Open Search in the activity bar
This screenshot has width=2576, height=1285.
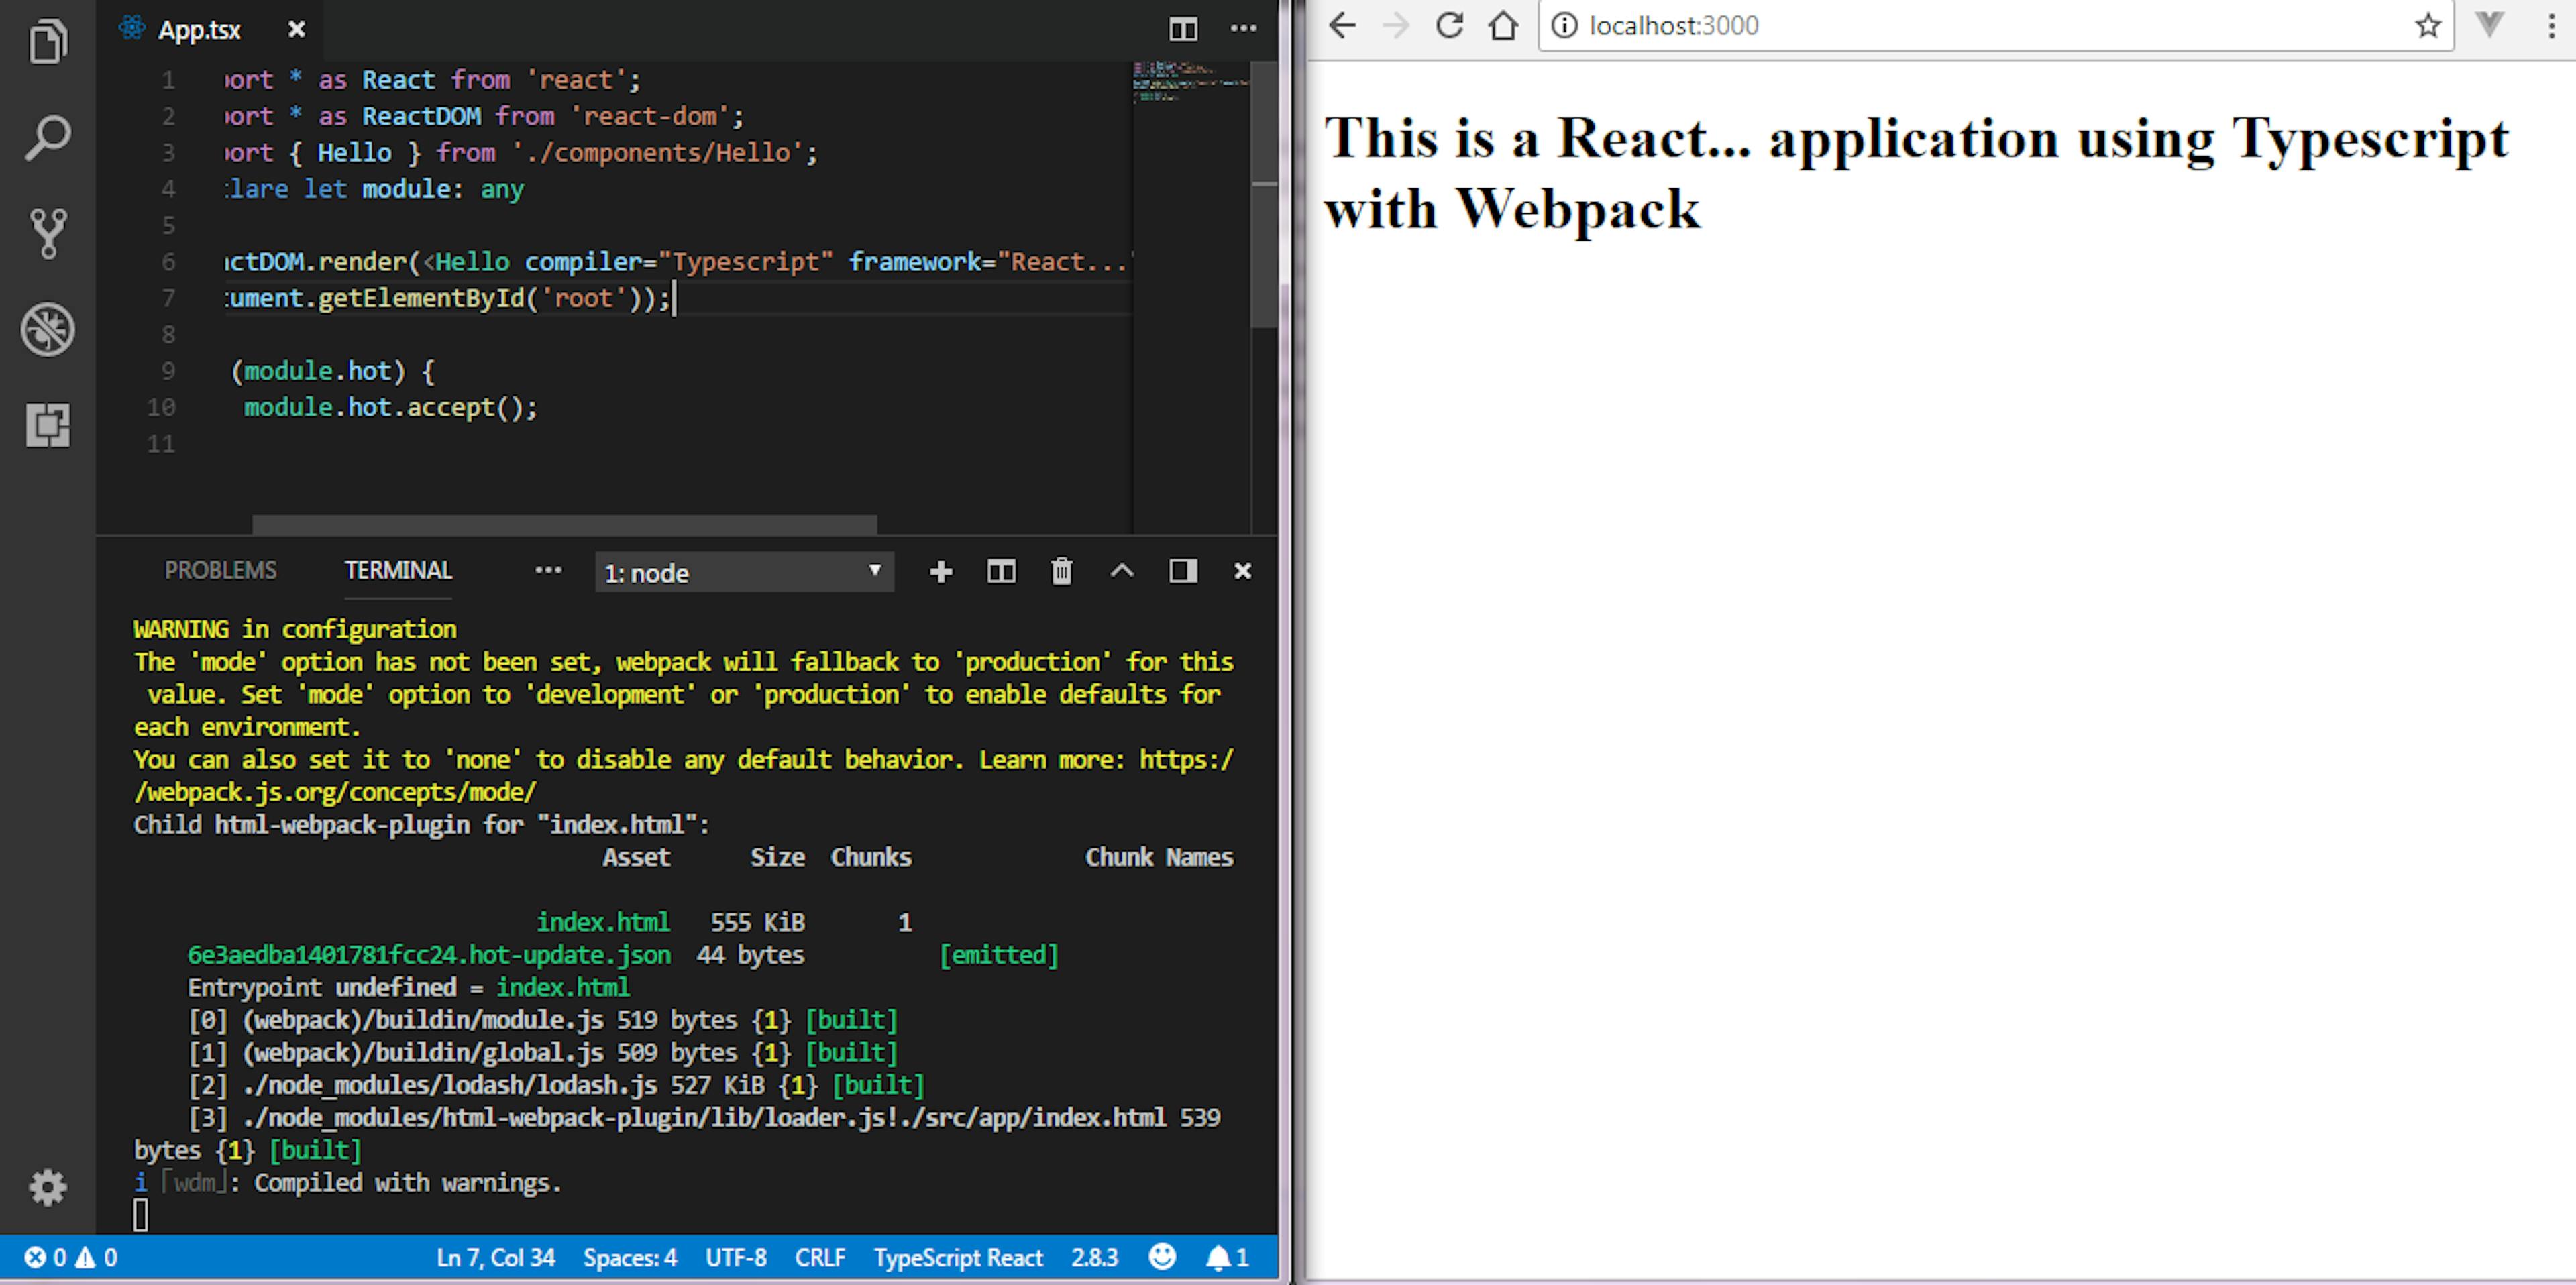pos(47,138)
